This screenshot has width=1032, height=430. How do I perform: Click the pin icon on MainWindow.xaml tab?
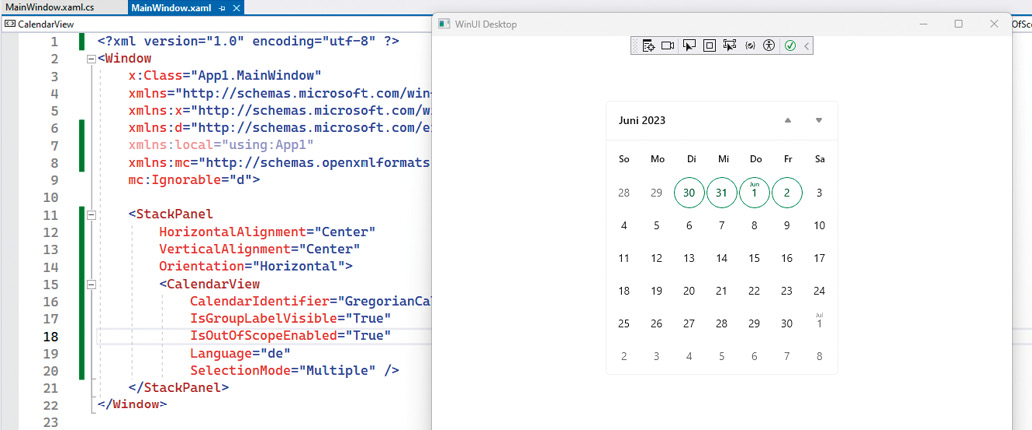pos(222,8)
